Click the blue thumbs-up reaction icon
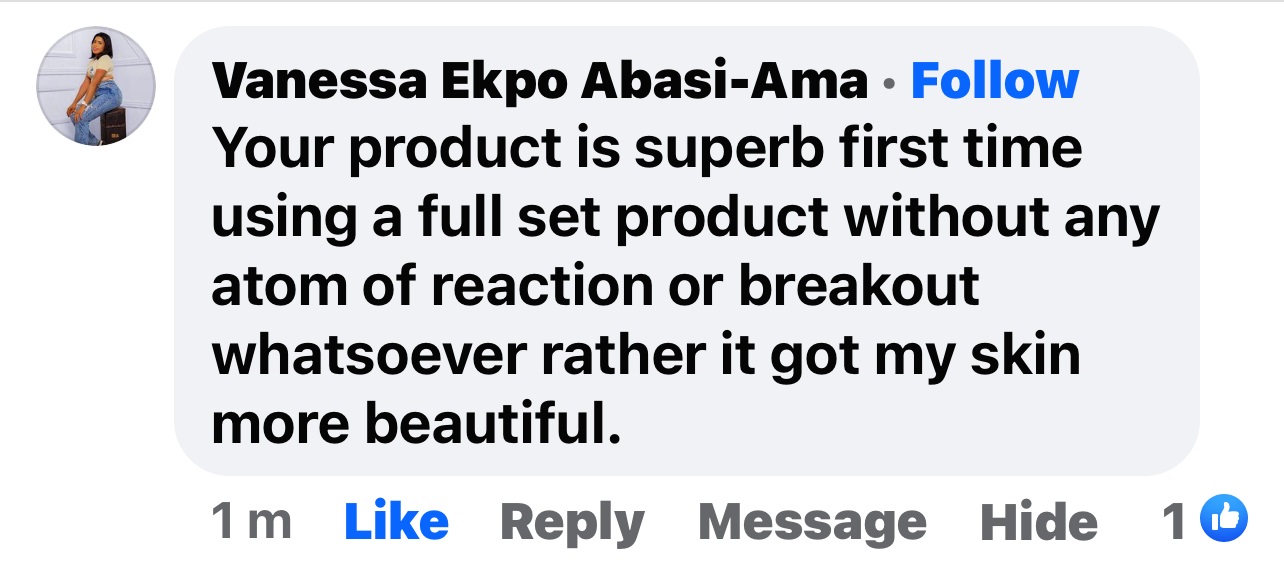The width and height of the screenshot is (1284, 588). tap(1224, 520)
